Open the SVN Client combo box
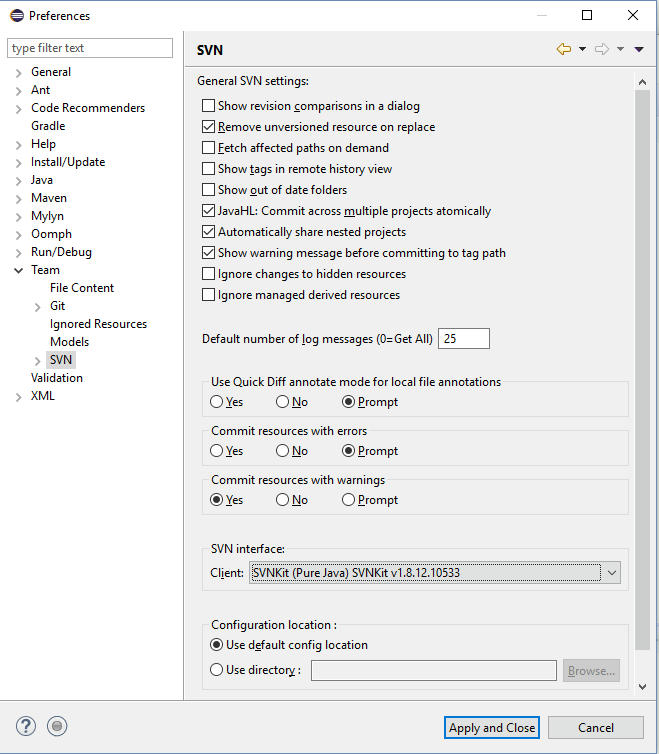This screenshot has height=754, width=659. point(435,573)
